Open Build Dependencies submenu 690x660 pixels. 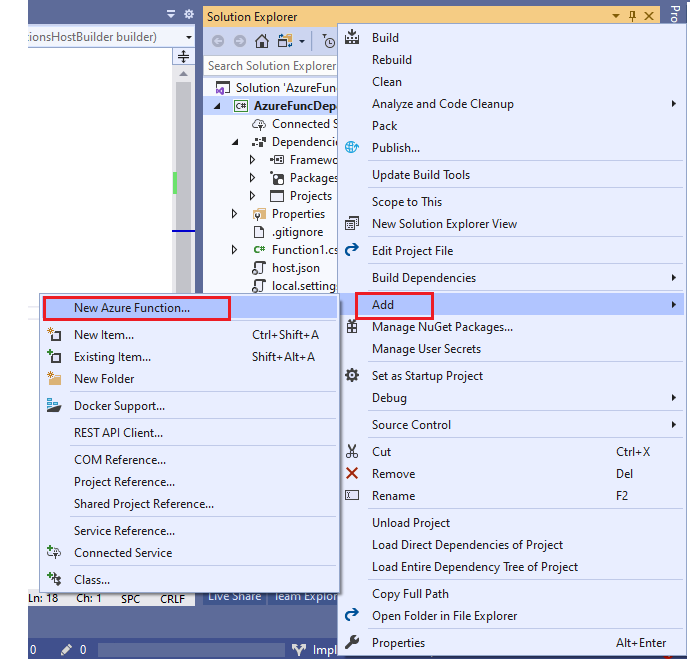point(512,278)
